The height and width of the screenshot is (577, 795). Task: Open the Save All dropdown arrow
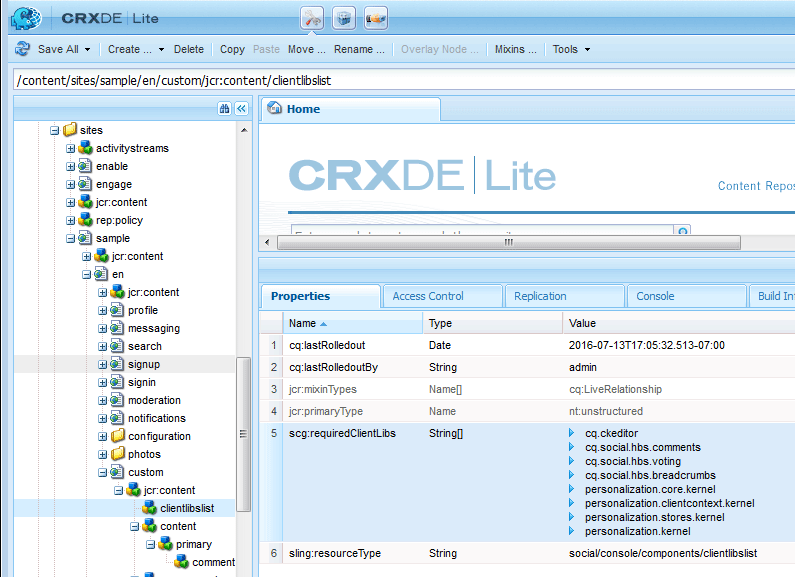87,49
